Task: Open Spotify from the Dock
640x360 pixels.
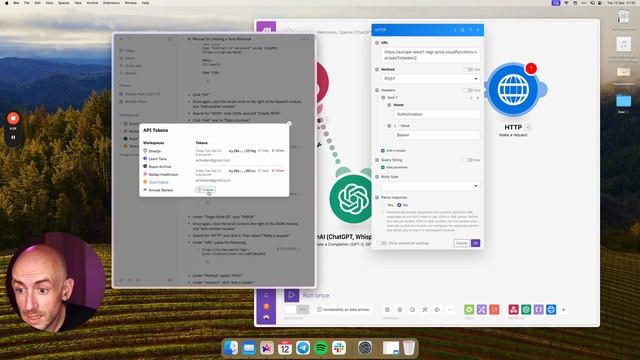Action: click(321, 348)
